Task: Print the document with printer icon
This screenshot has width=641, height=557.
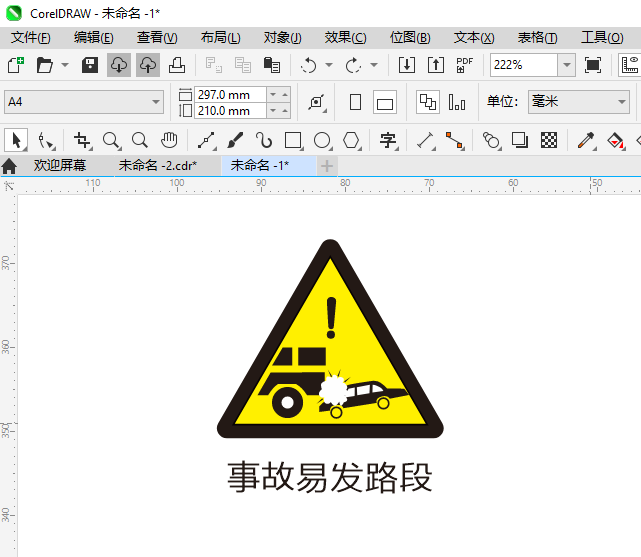Action: click(x=177, y=65)
